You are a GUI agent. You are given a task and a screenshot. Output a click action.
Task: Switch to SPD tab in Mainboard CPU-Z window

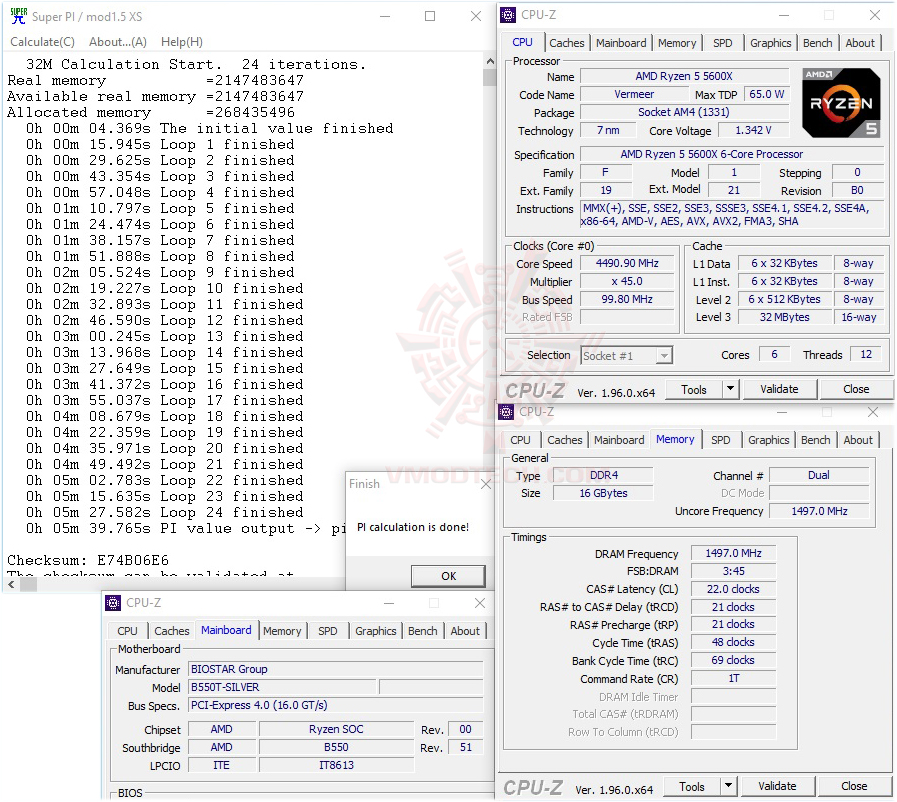click(328, 631)
